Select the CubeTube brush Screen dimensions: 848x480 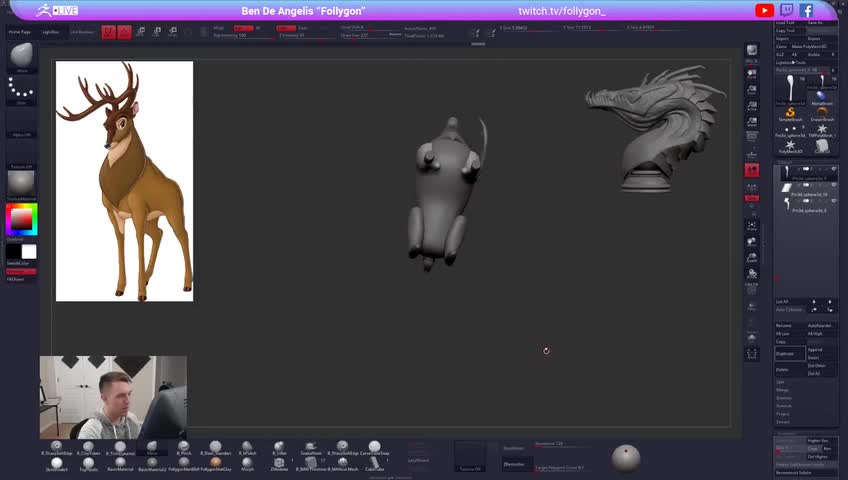click(374, 464)
